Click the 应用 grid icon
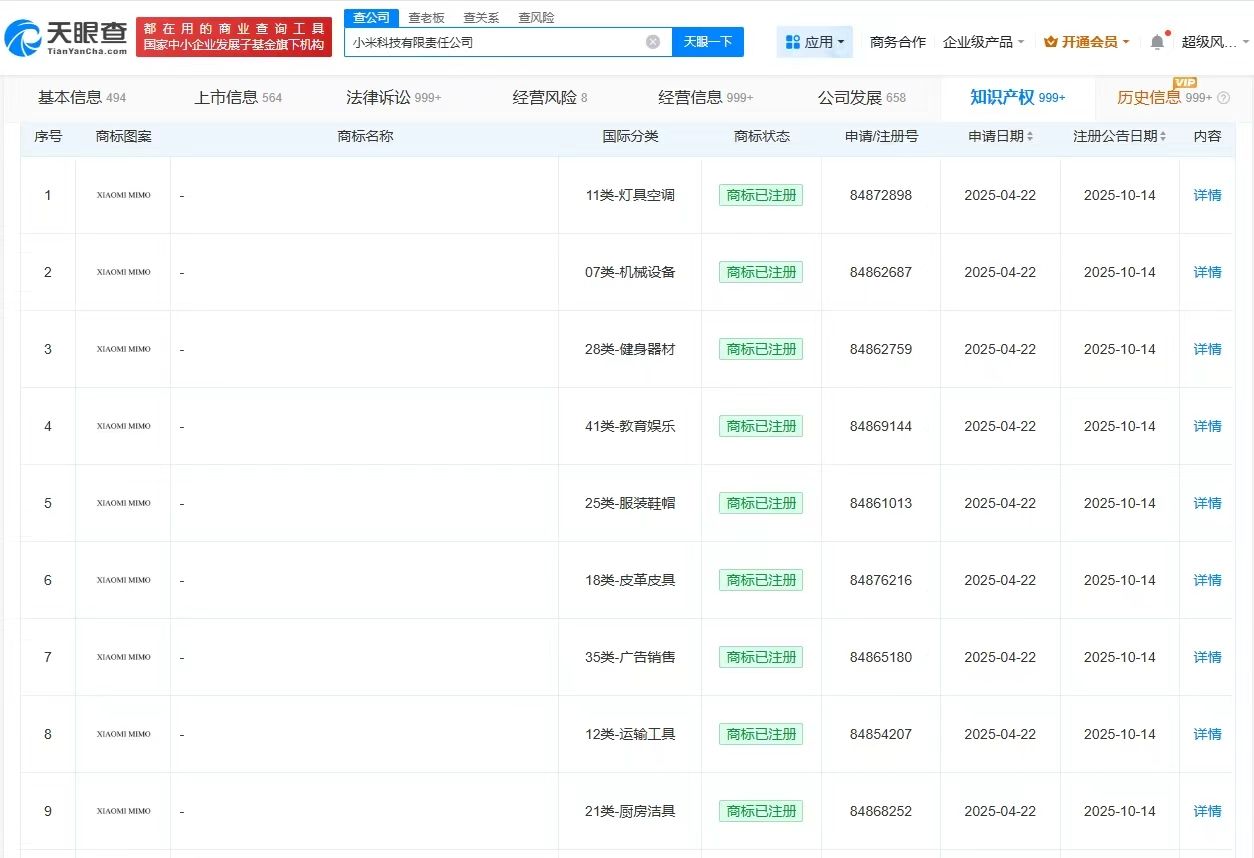The width and height of the screenshot is (1254, 858). (x=793, y=42)
